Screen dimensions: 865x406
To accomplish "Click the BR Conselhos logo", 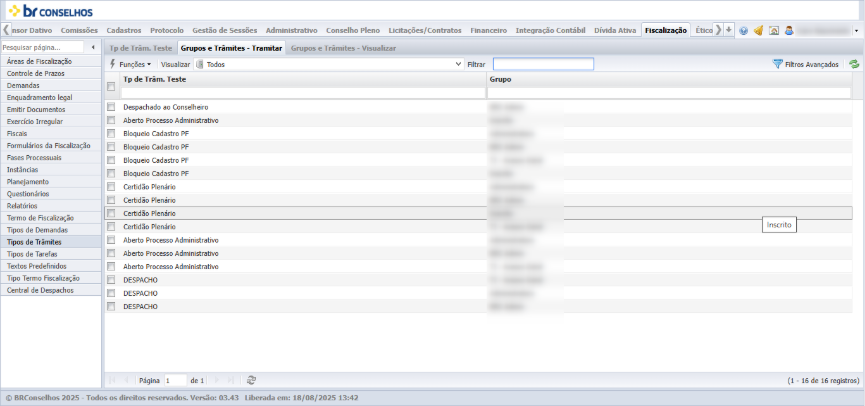I will pos(51,11).
